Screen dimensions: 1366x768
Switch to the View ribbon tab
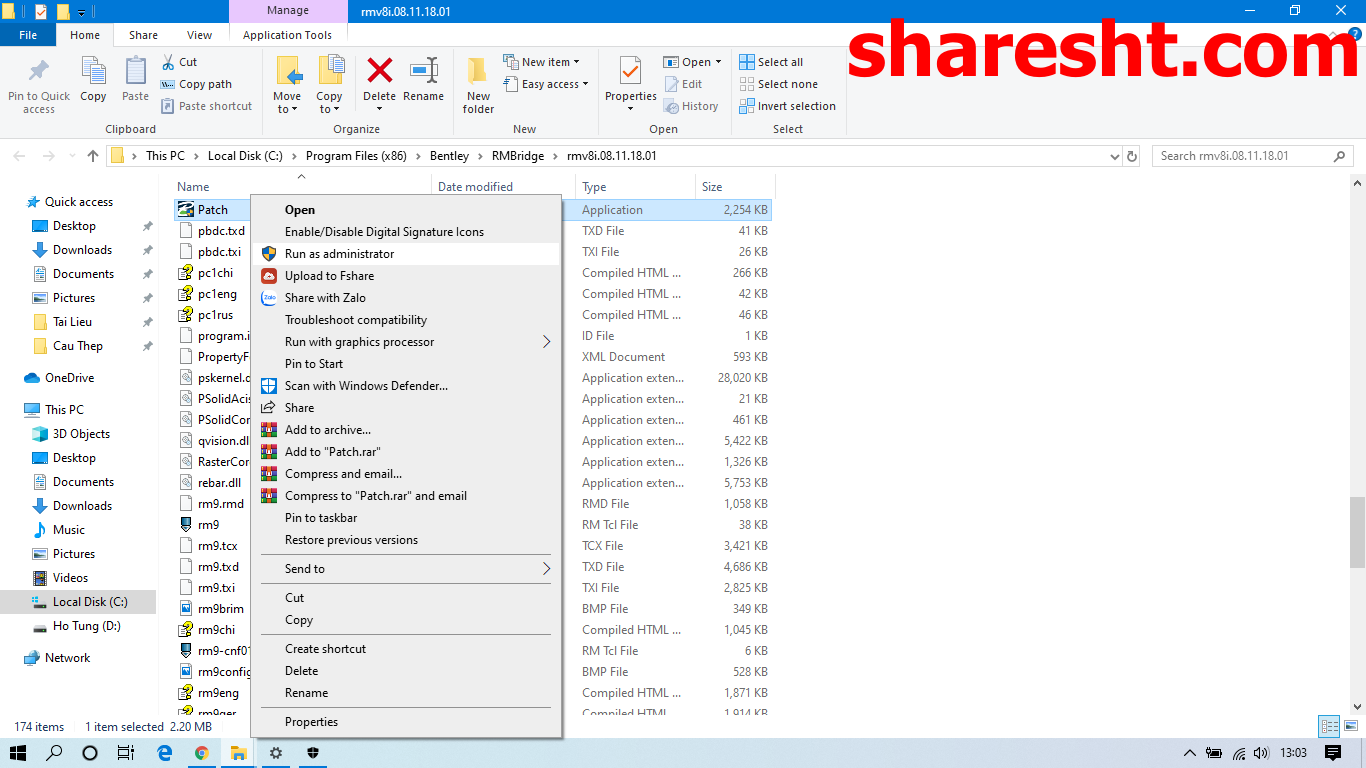[199, 35]
